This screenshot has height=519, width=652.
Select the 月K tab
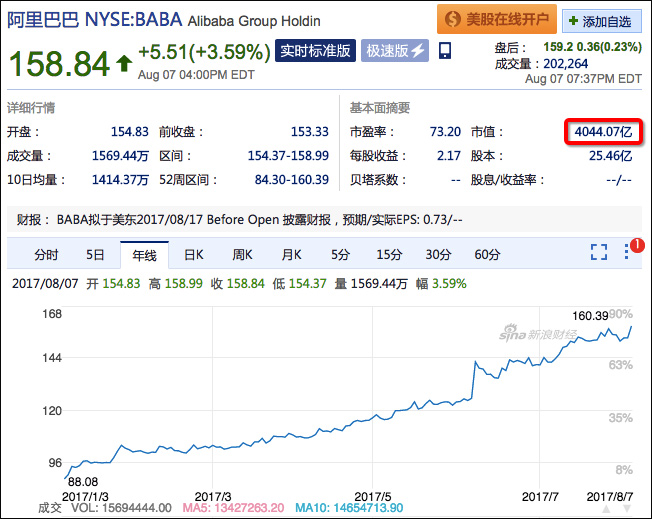tap(291, 254)
